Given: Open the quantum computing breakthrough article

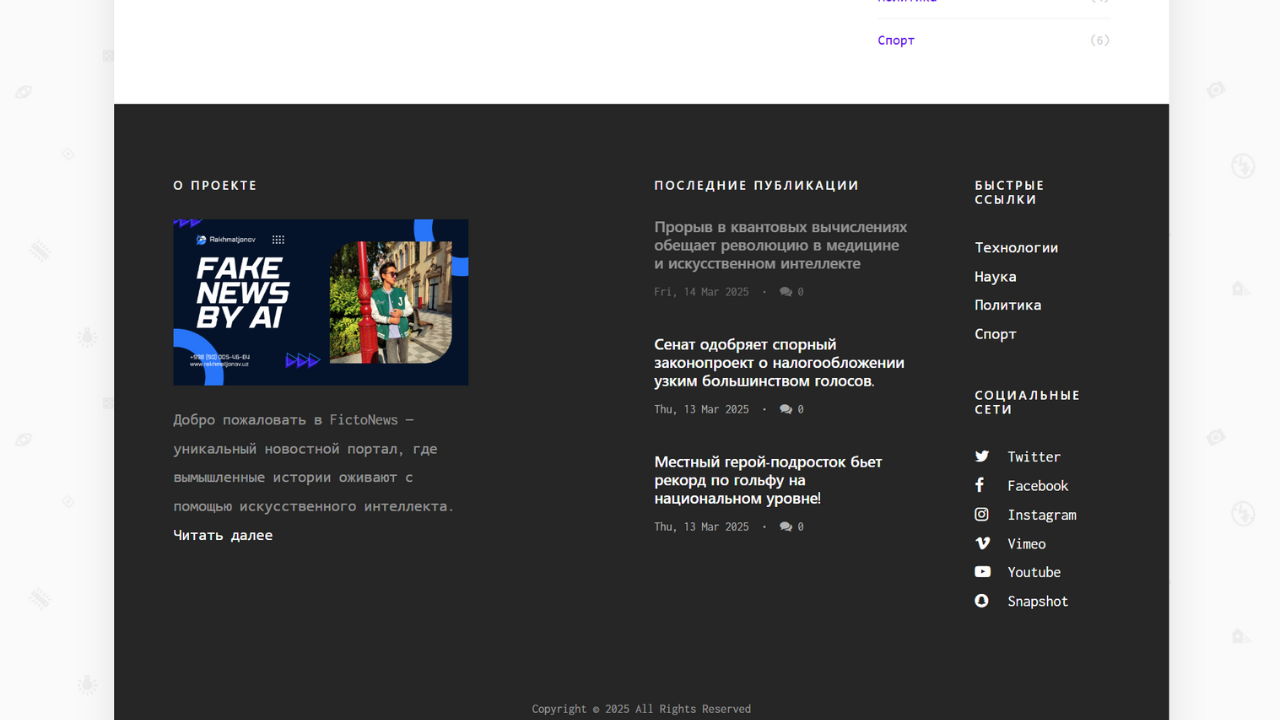Looking at the screenshot, I should [x=780, y=245].
